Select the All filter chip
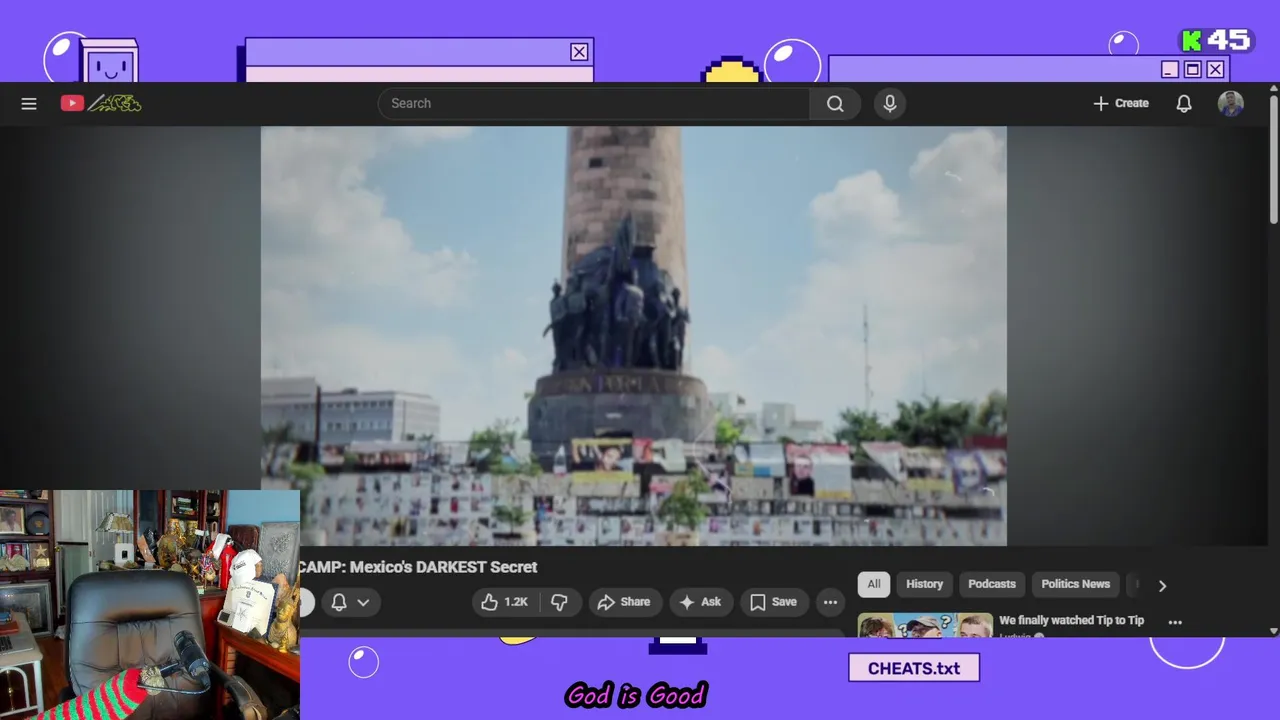1280x720 pixels. 874,584
